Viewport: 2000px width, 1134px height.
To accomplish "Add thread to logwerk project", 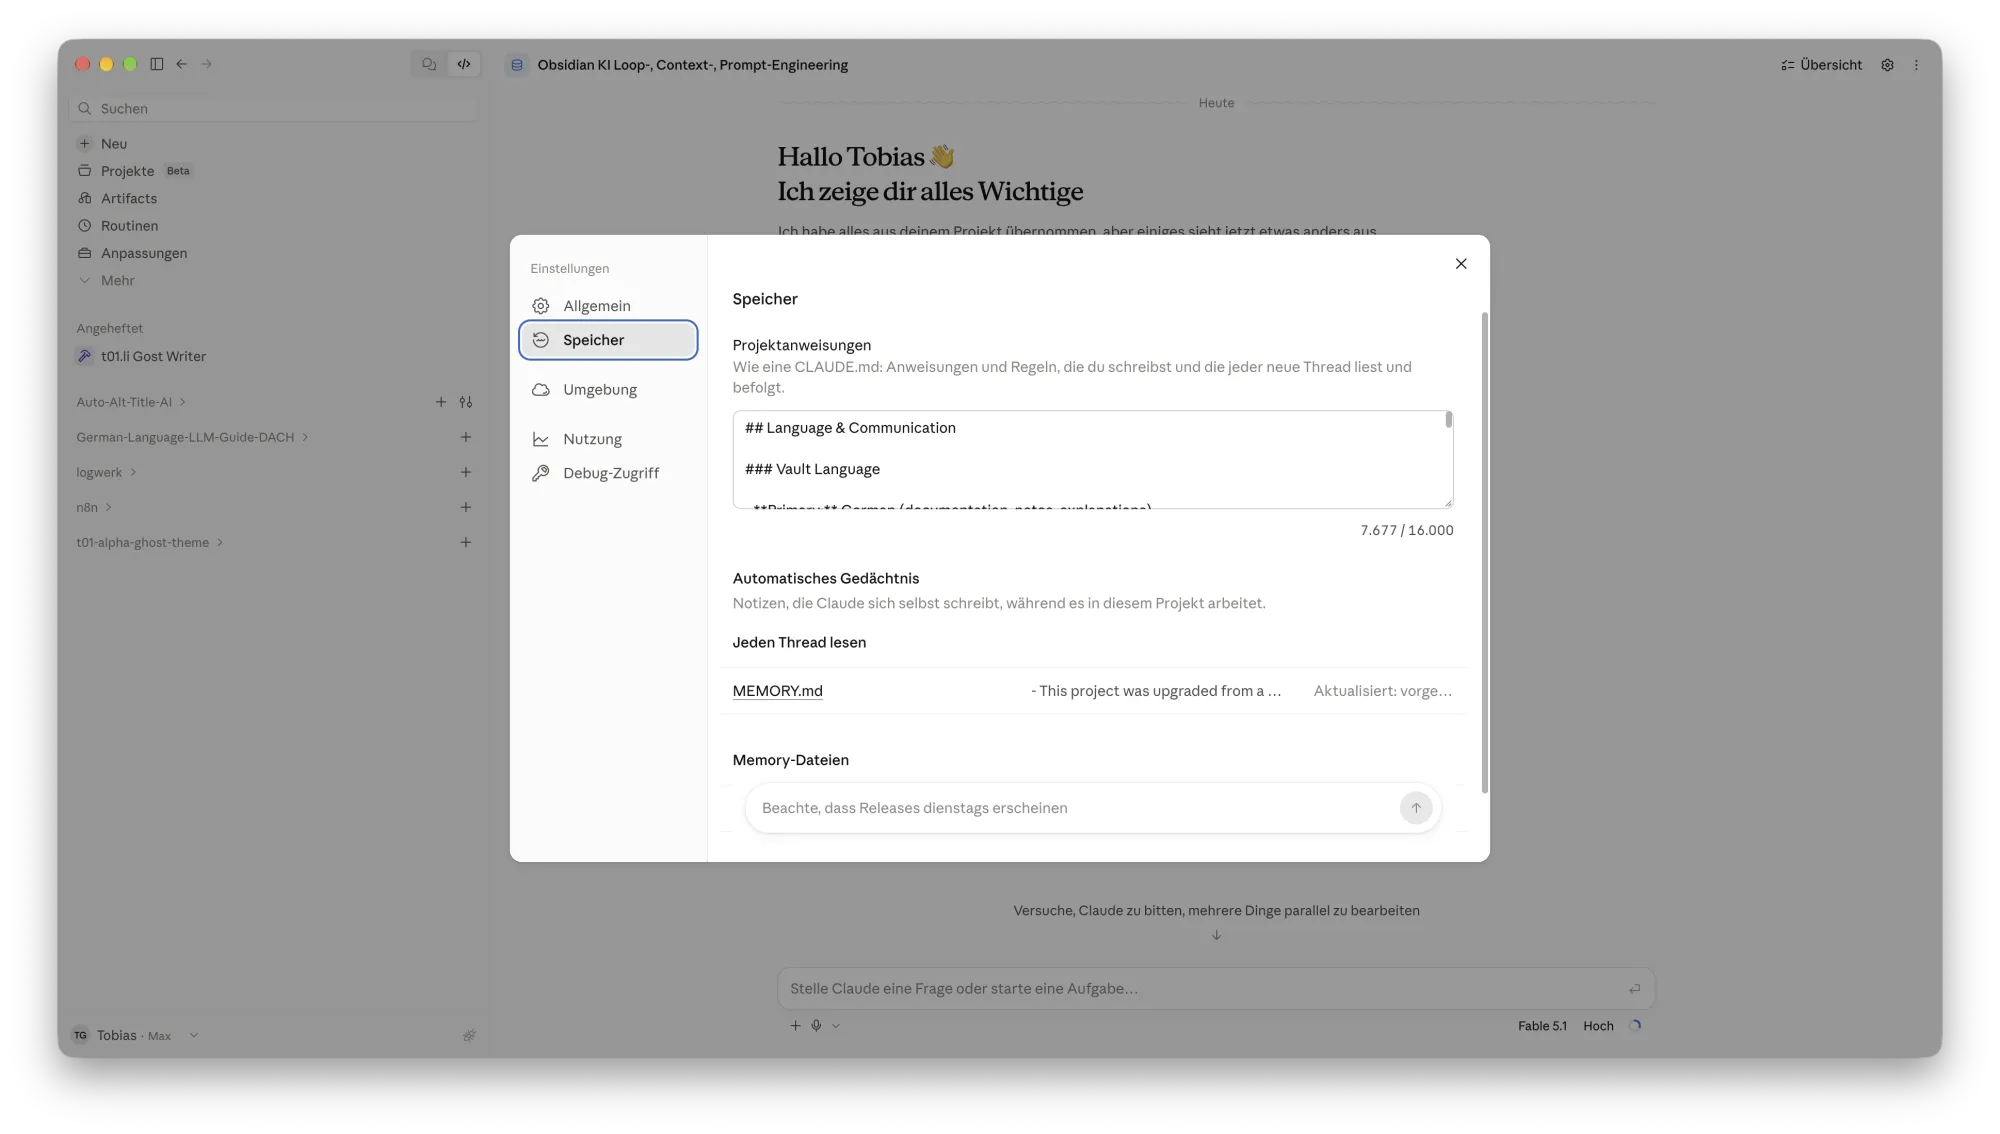I will click(x=466, y=472).
